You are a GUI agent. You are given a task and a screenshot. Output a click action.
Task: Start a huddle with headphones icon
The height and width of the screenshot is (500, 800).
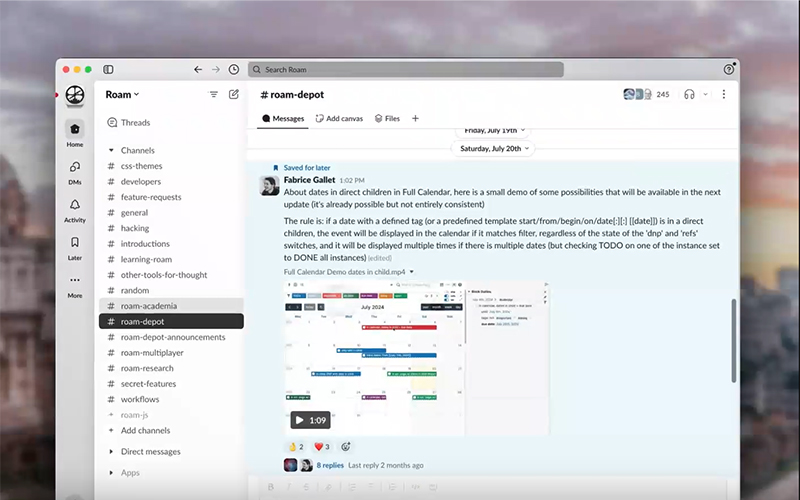689,94
